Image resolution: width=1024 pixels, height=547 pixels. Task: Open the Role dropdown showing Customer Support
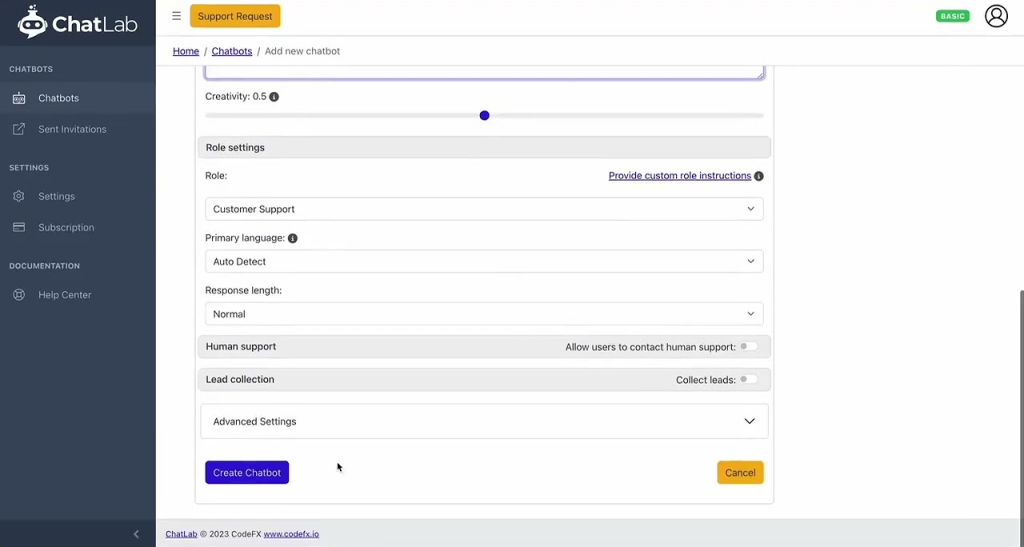[484, 209]
